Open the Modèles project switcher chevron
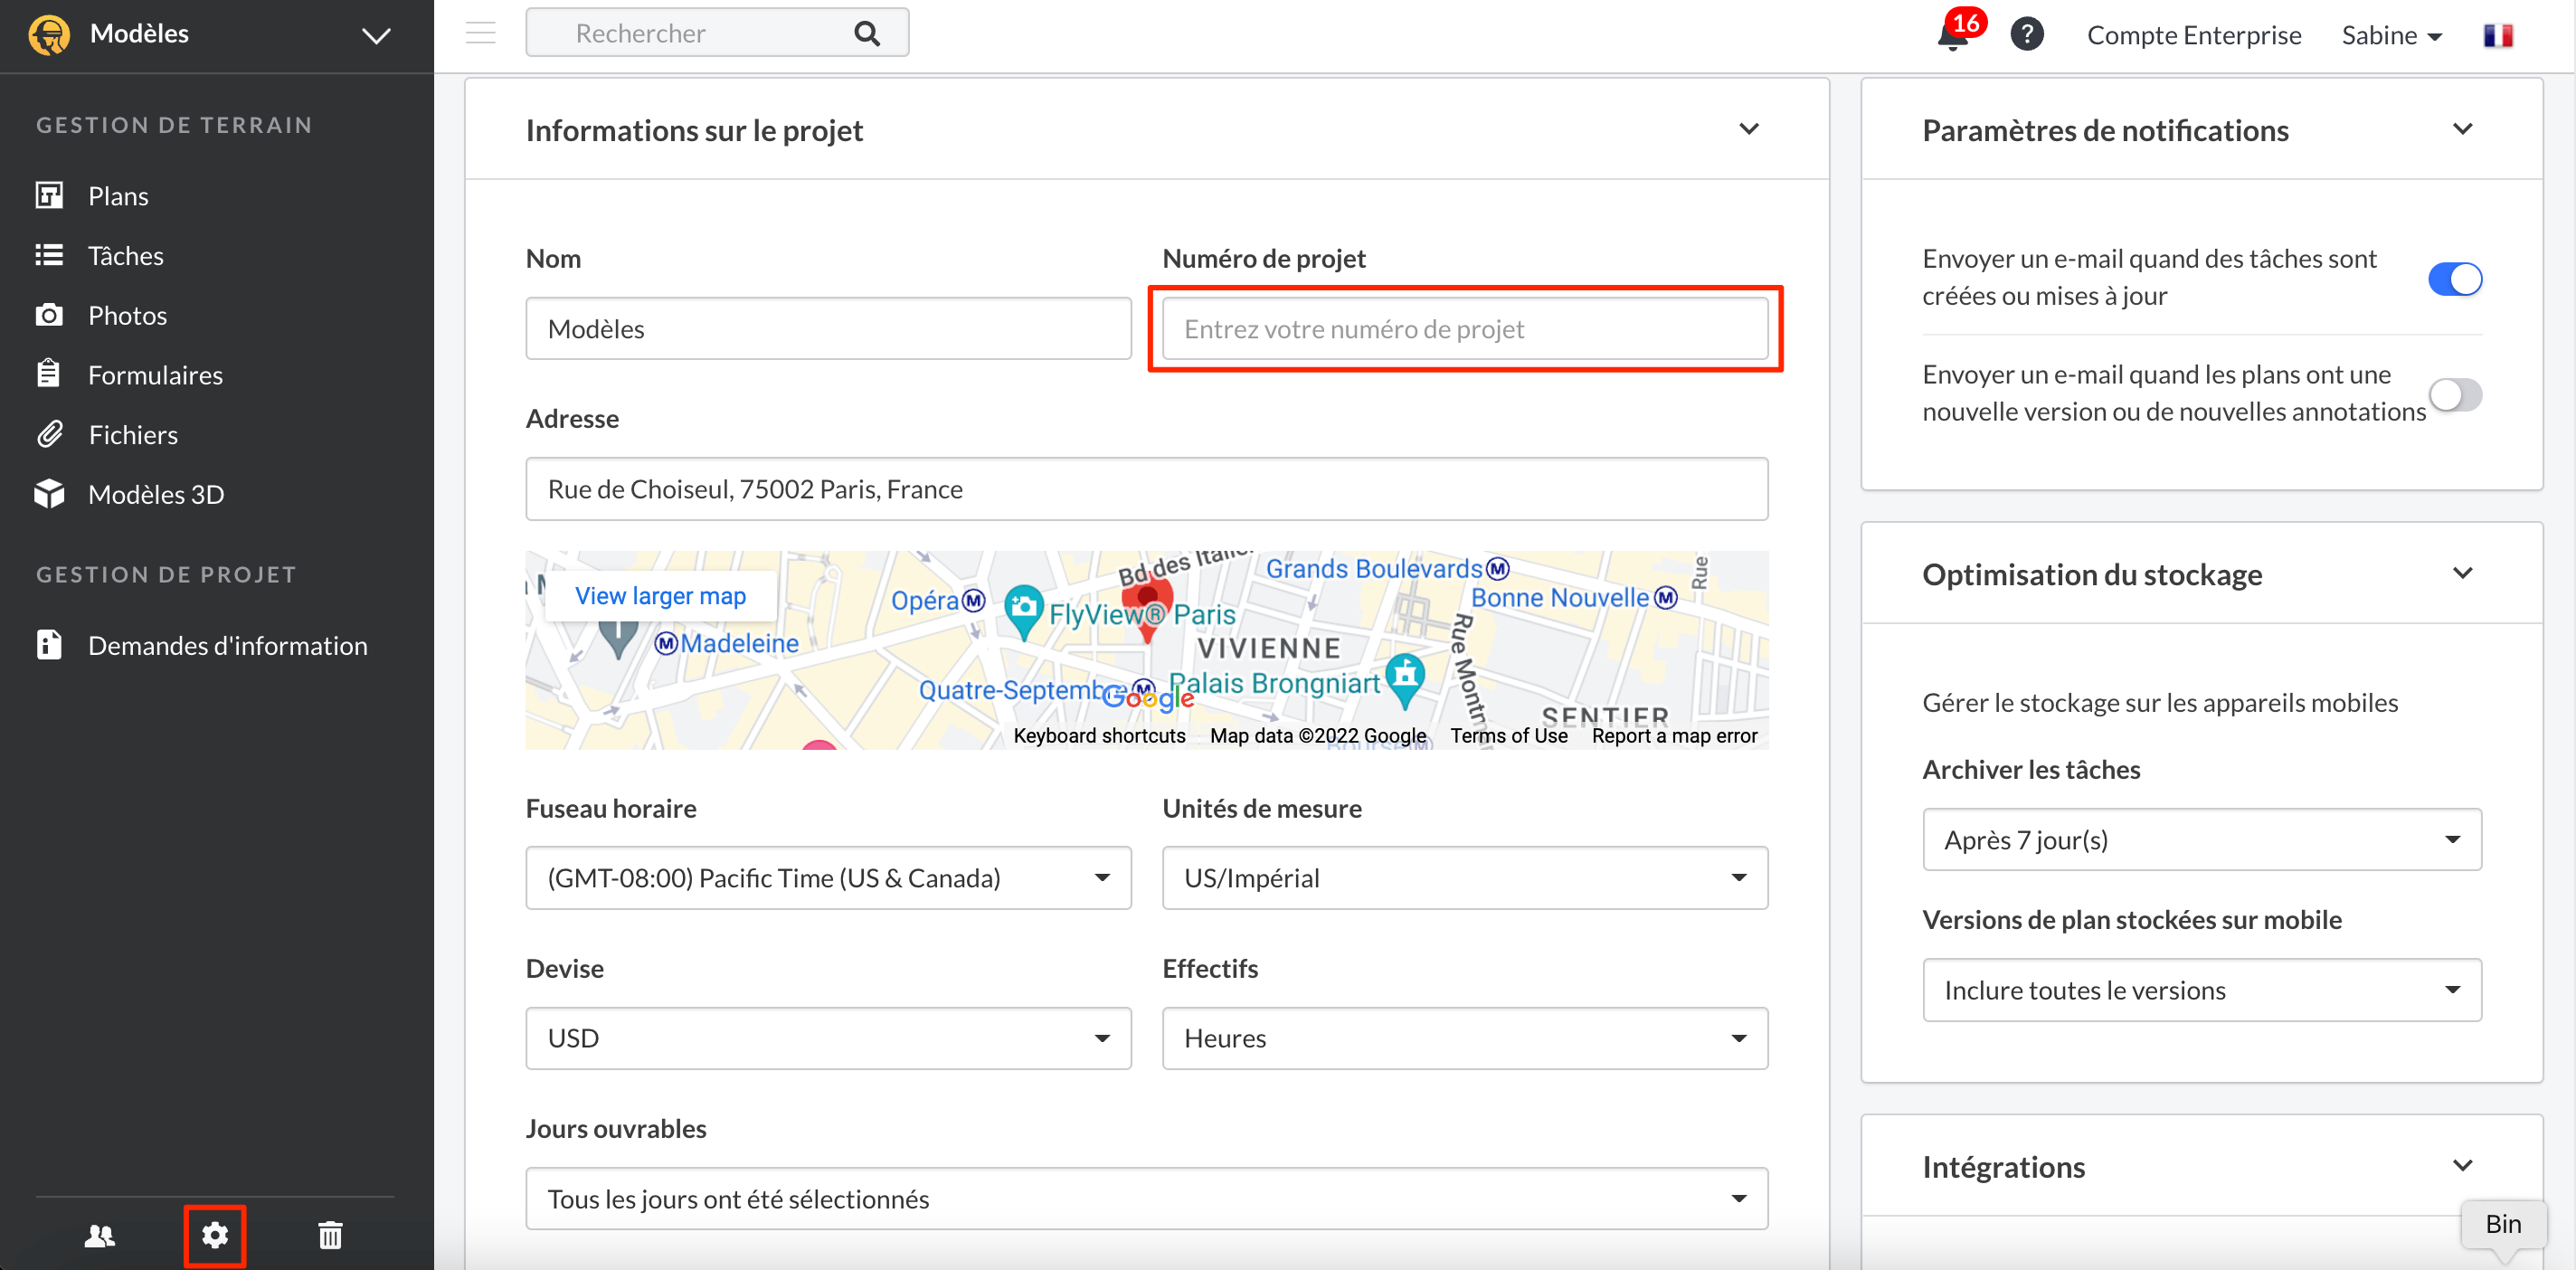 tap(376, 36)
